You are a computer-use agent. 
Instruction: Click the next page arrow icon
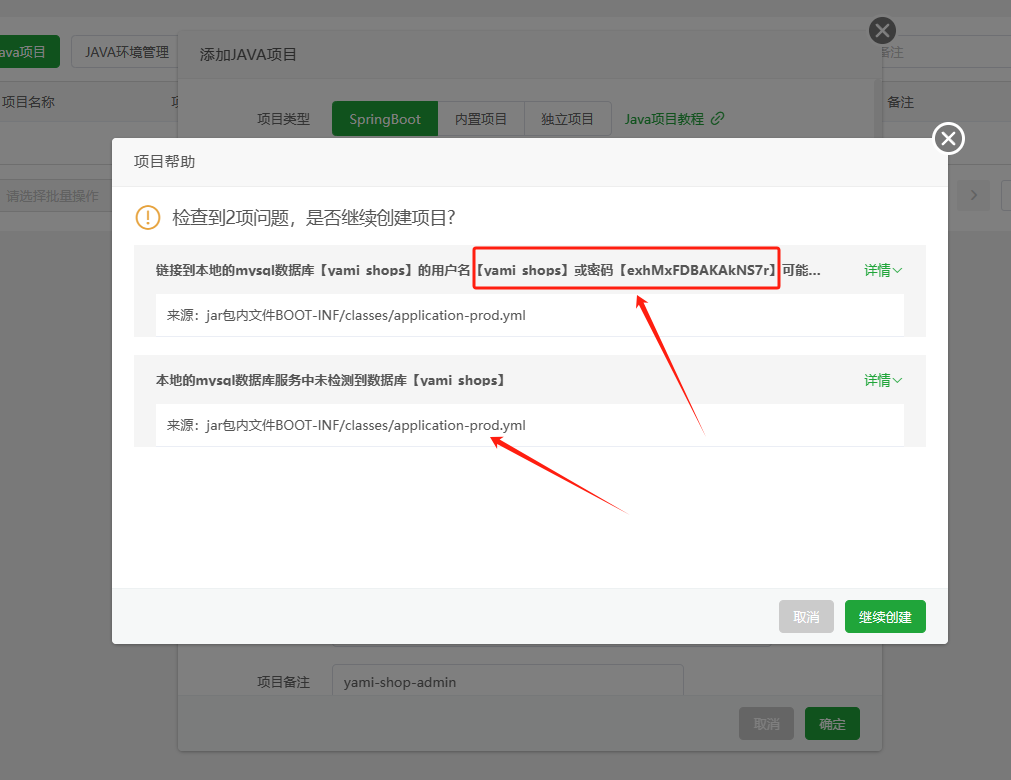pyautogui.click(x=973, y=195)
